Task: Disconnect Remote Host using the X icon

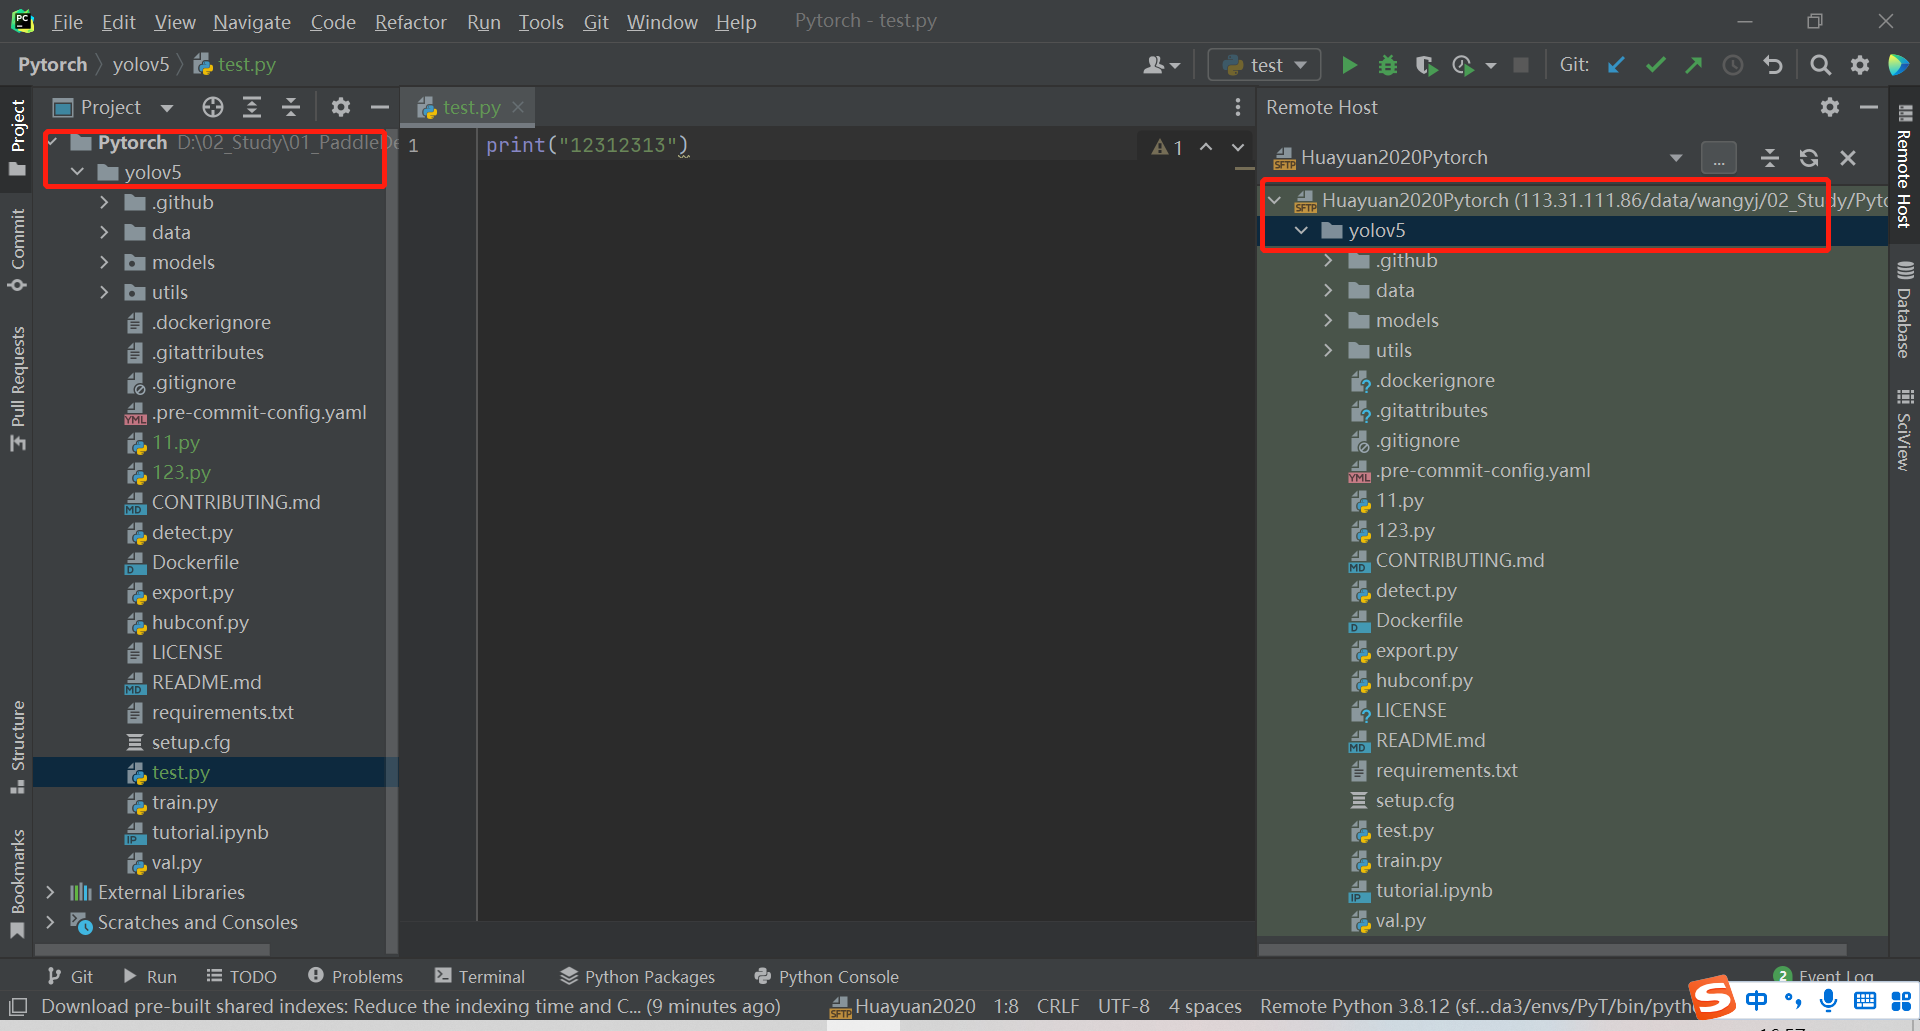Action: click(1848, 158)
